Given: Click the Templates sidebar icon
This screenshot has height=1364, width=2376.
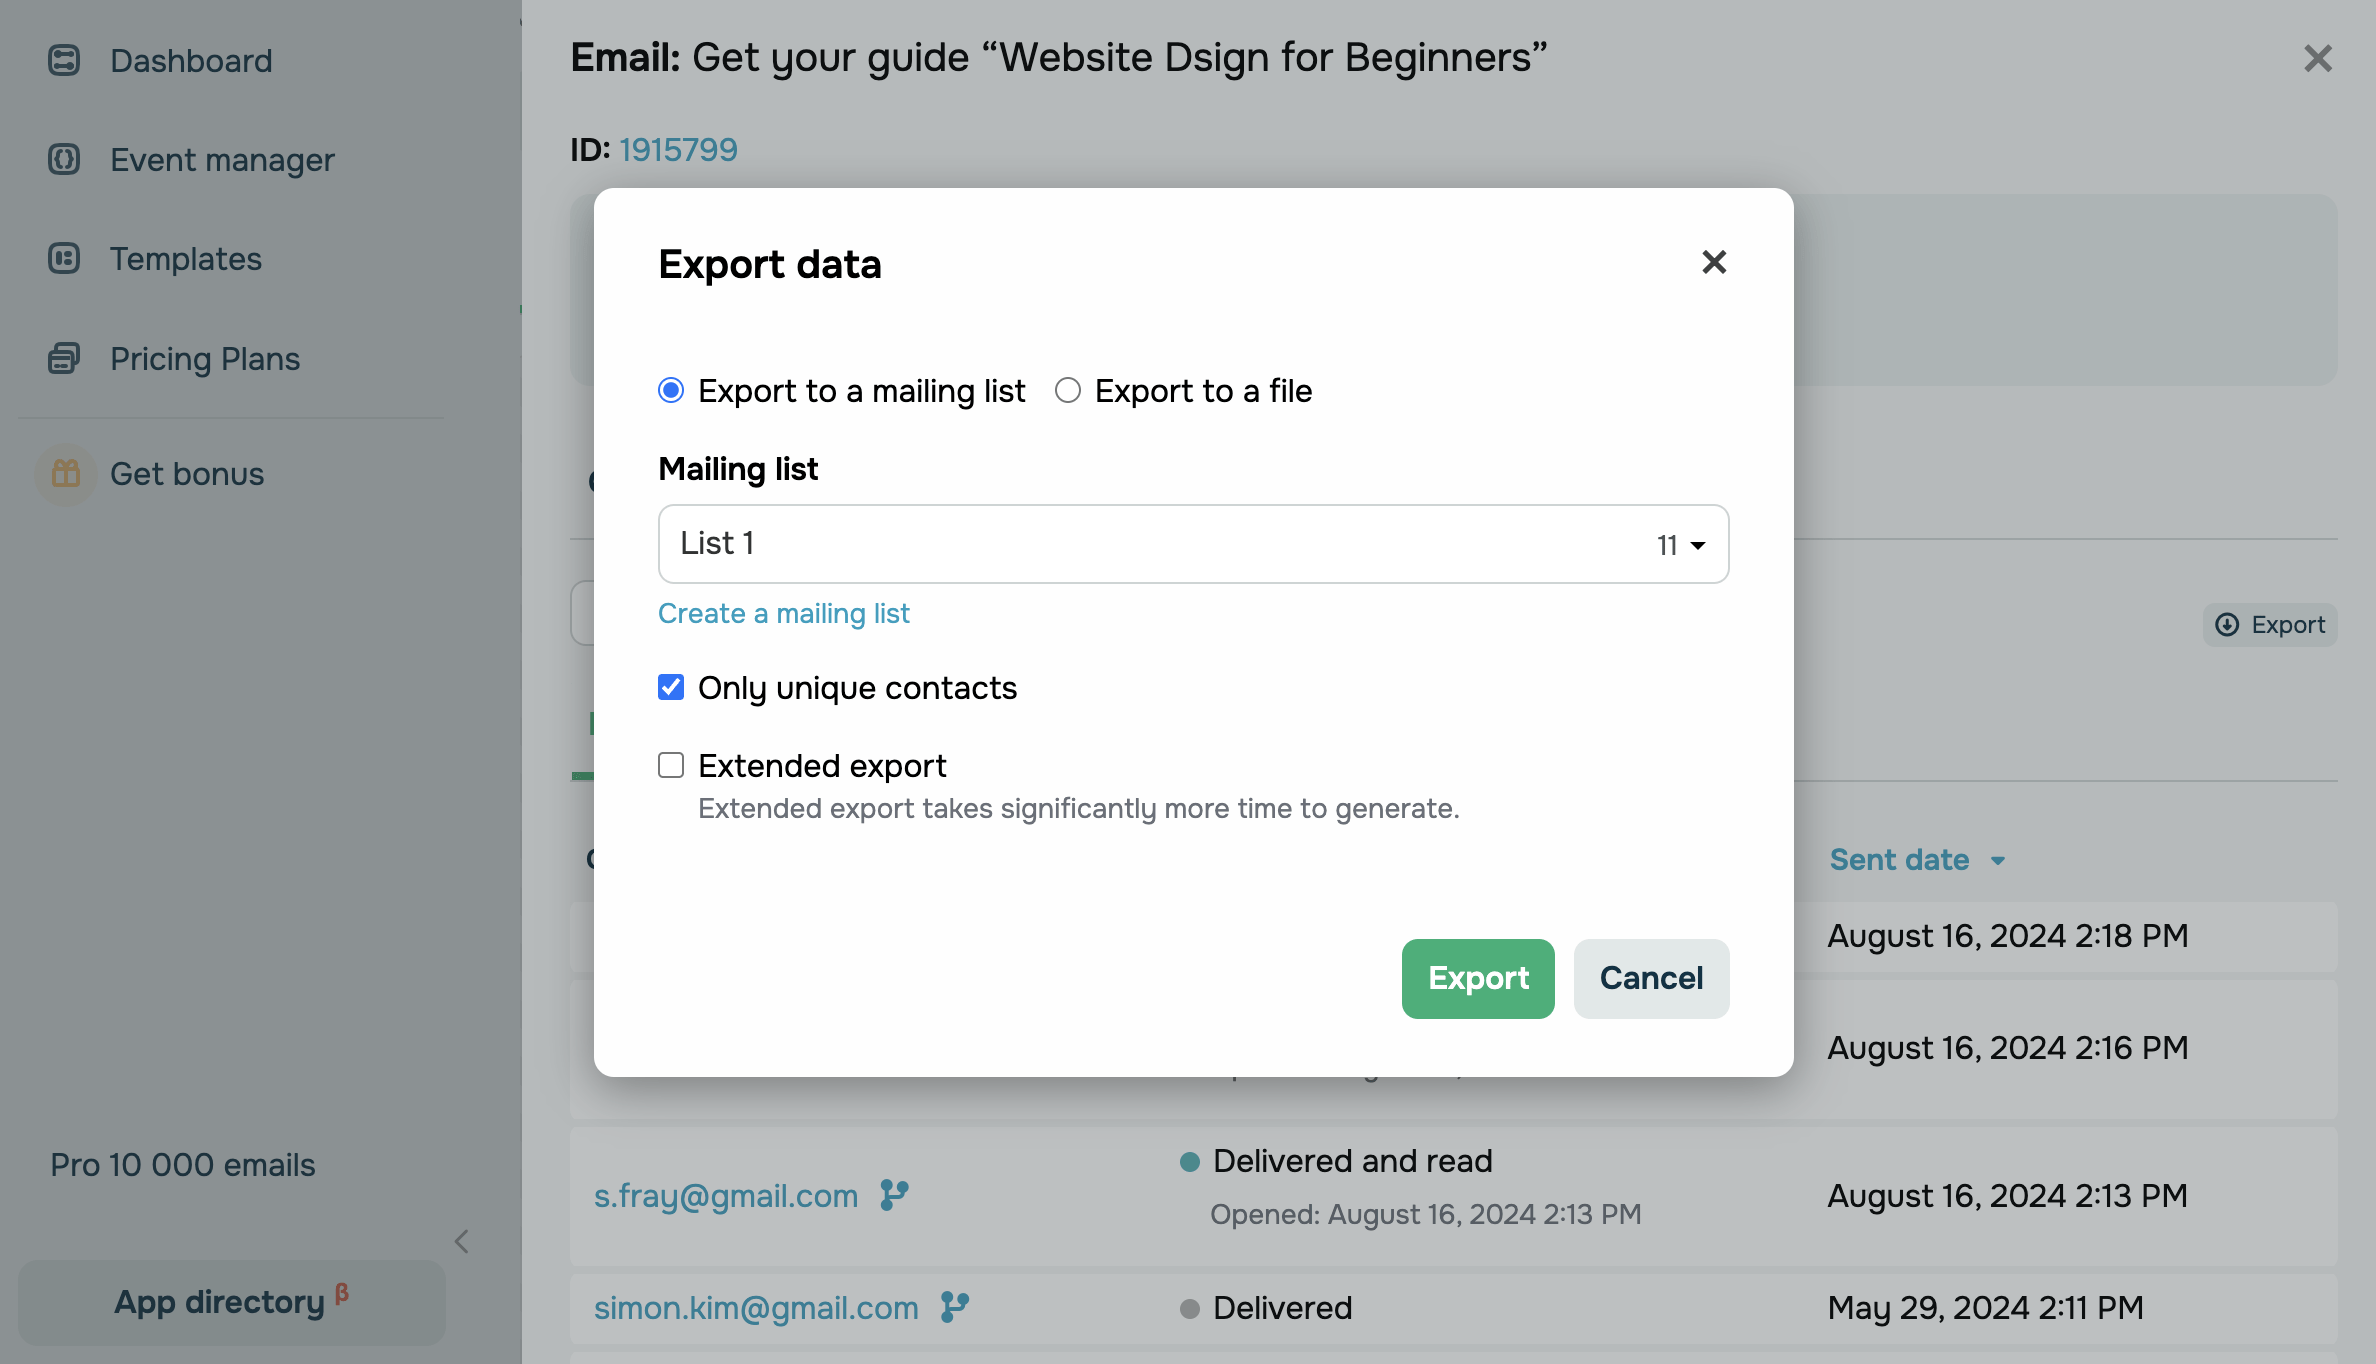Looking at the screenshot, I should point(64,258).
